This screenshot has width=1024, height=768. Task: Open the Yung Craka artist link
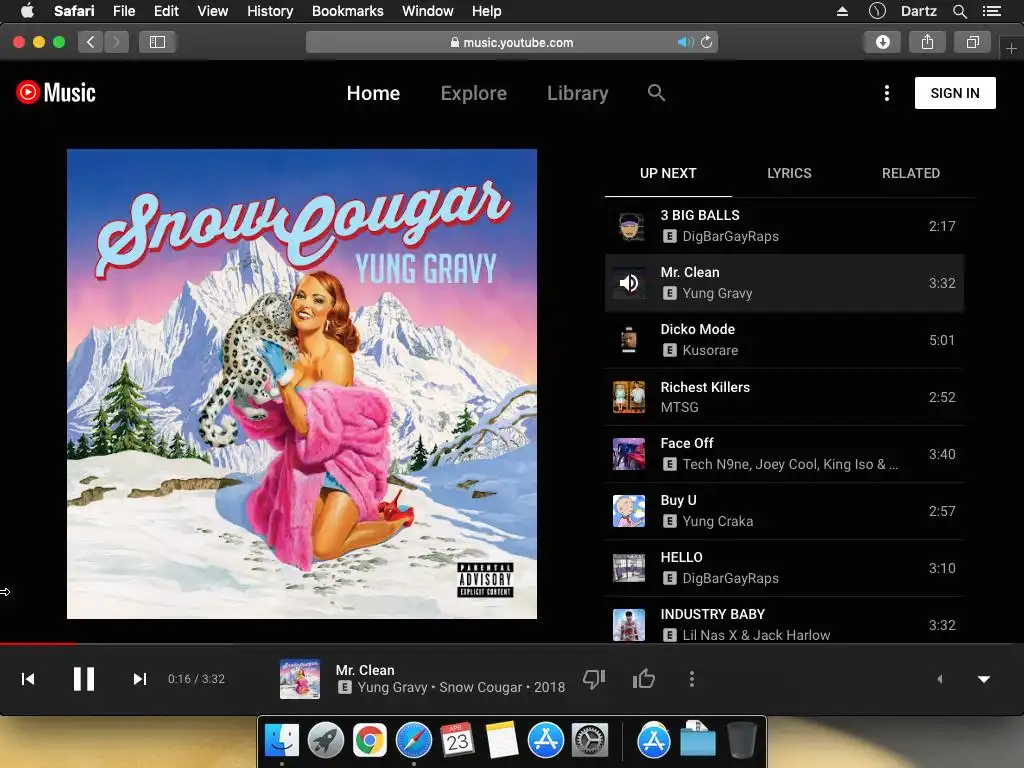(x=717, y=521)
